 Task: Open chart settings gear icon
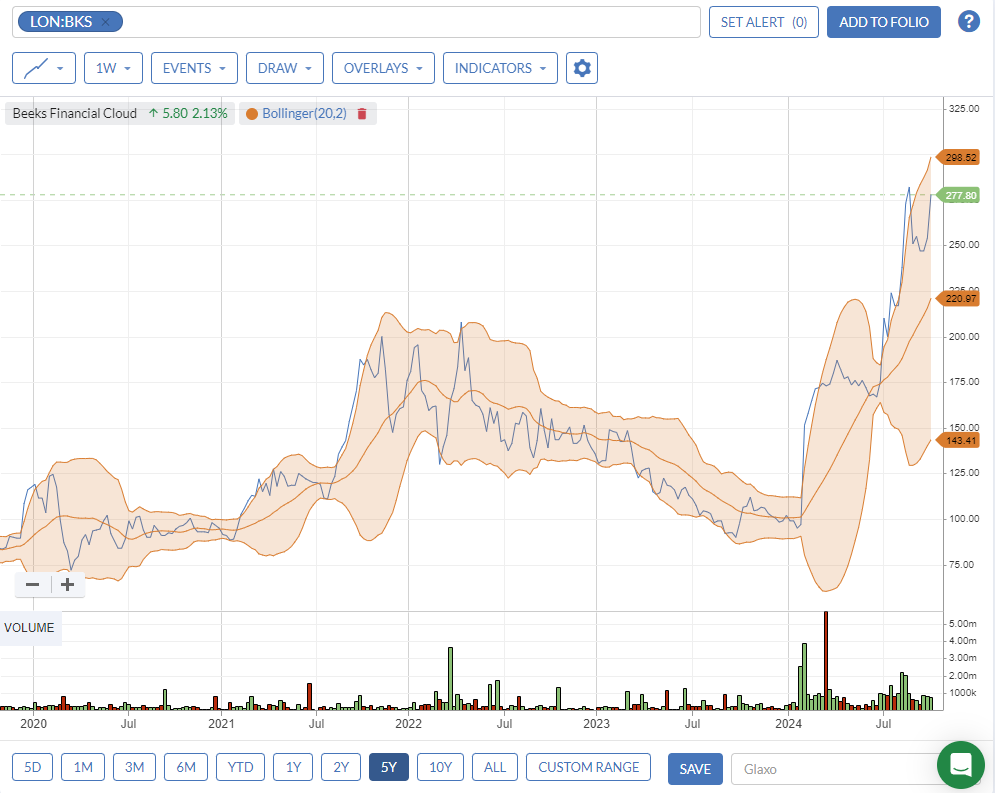(x=582, y=68)
